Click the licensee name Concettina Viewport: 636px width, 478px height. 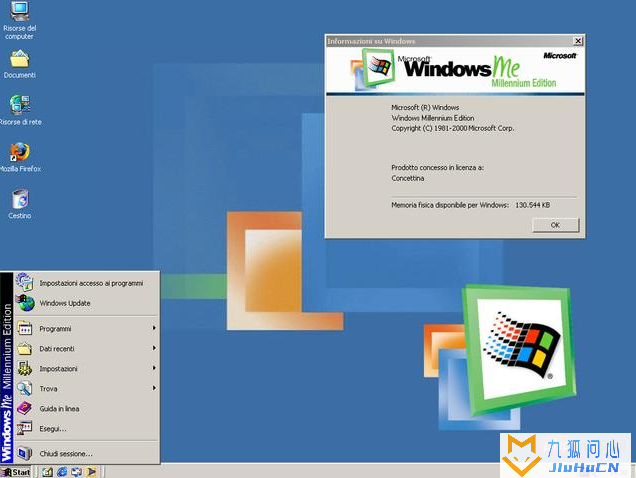click(x=408, y=178)
